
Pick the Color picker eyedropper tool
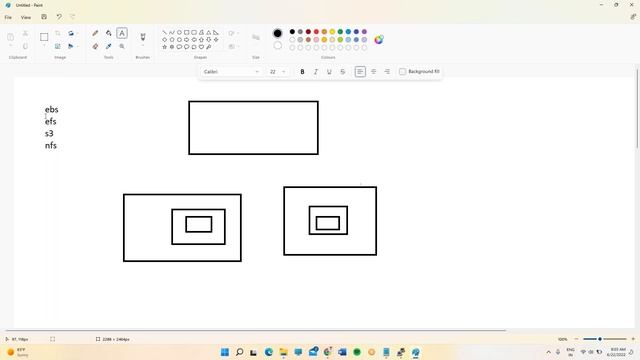pyautogui.click(x=109, y=46)
